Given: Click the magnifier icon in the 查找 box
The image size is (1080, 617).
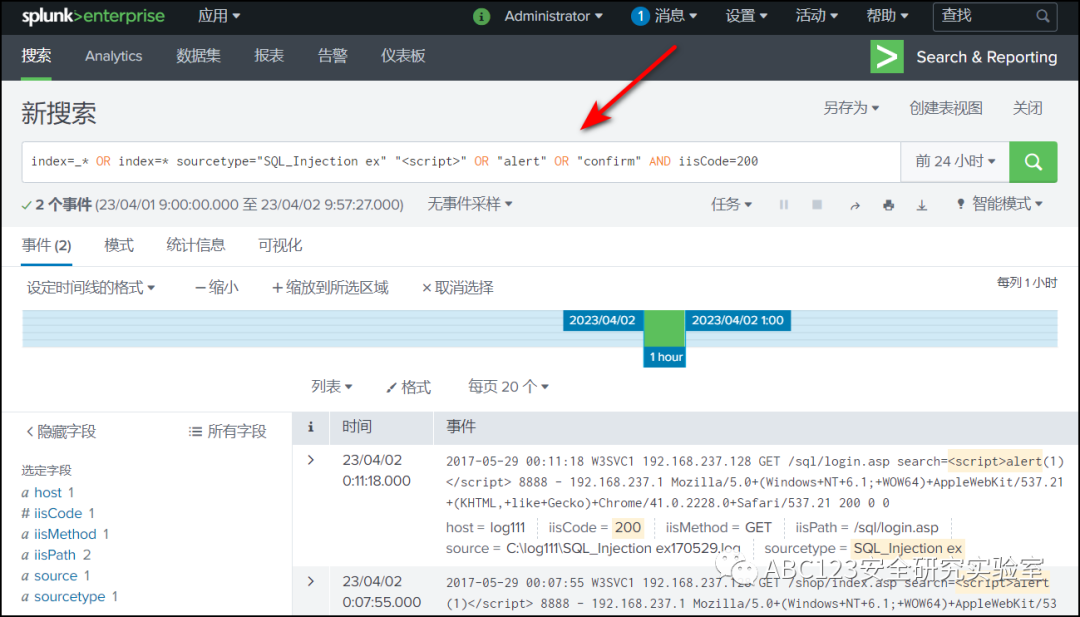Looking at the screenshot, I should click(1043, 16).
